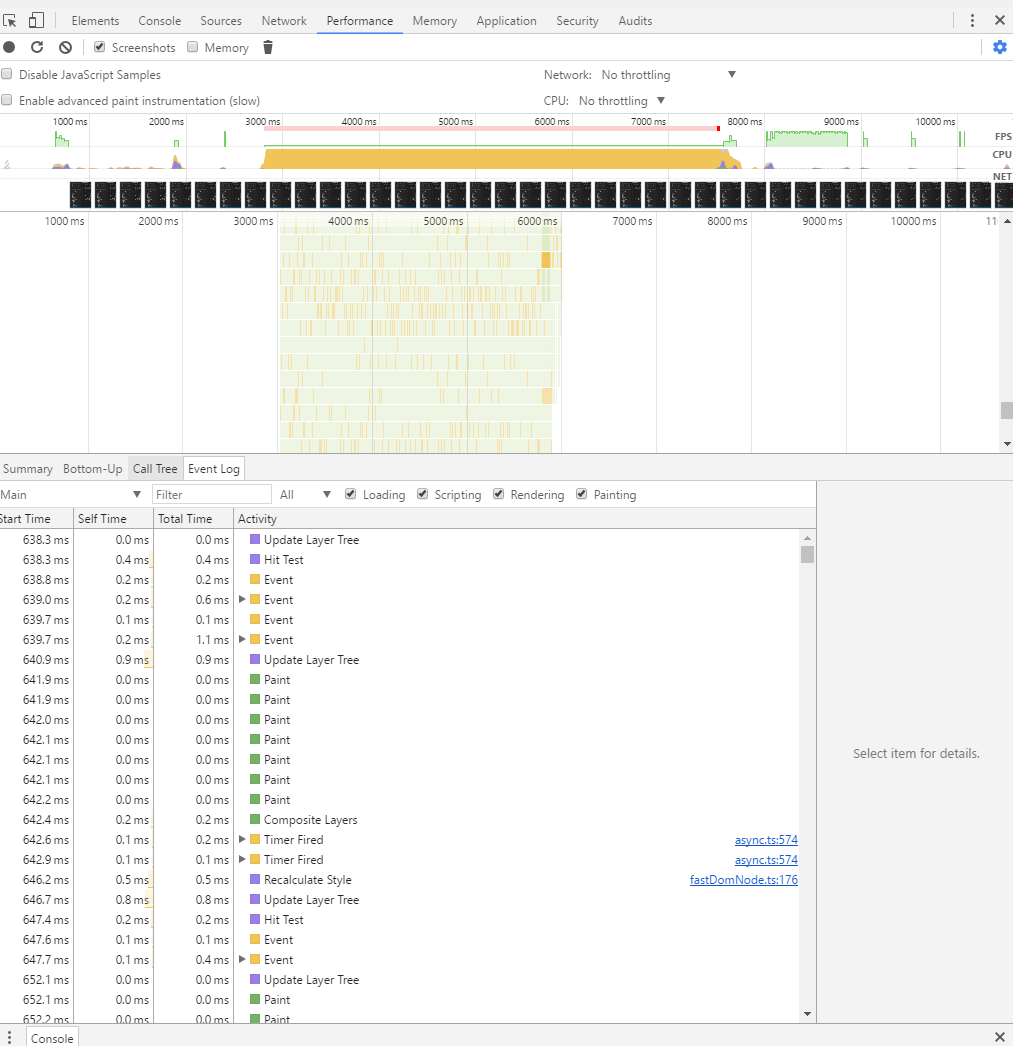Toggle the Screenshots checkbox
The width and height of the screenshot is (1013, 1046).
click(99, 47)
